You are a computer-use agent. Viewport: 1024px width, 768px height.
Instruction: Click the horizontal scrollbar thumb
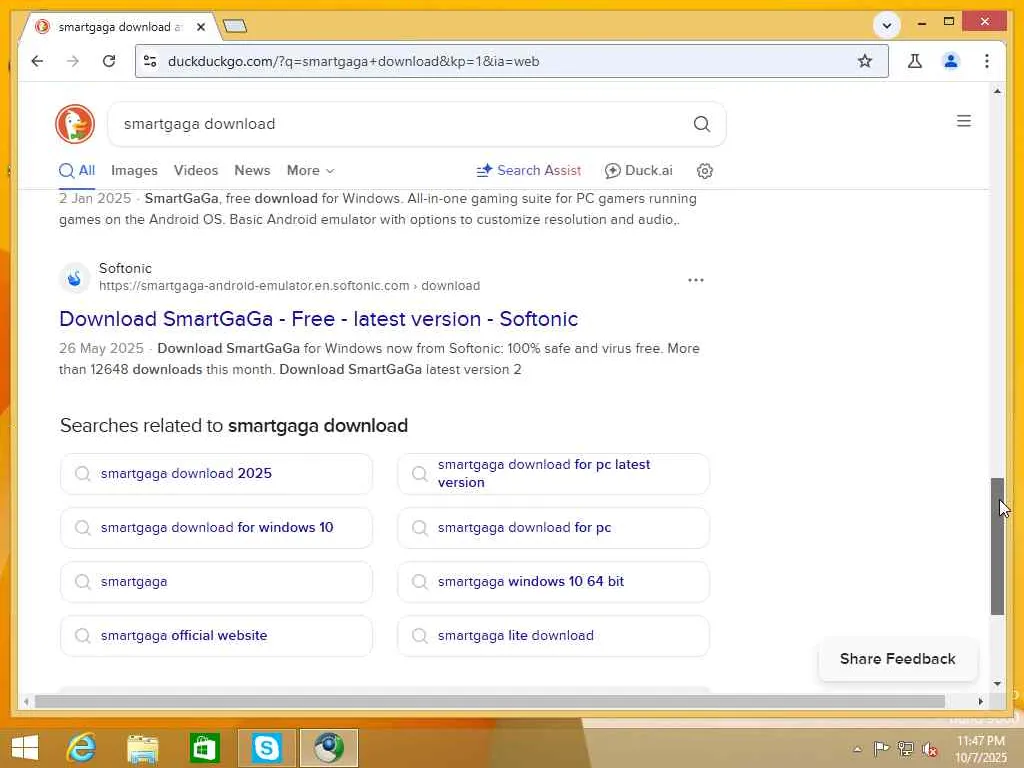click(490, 701)
